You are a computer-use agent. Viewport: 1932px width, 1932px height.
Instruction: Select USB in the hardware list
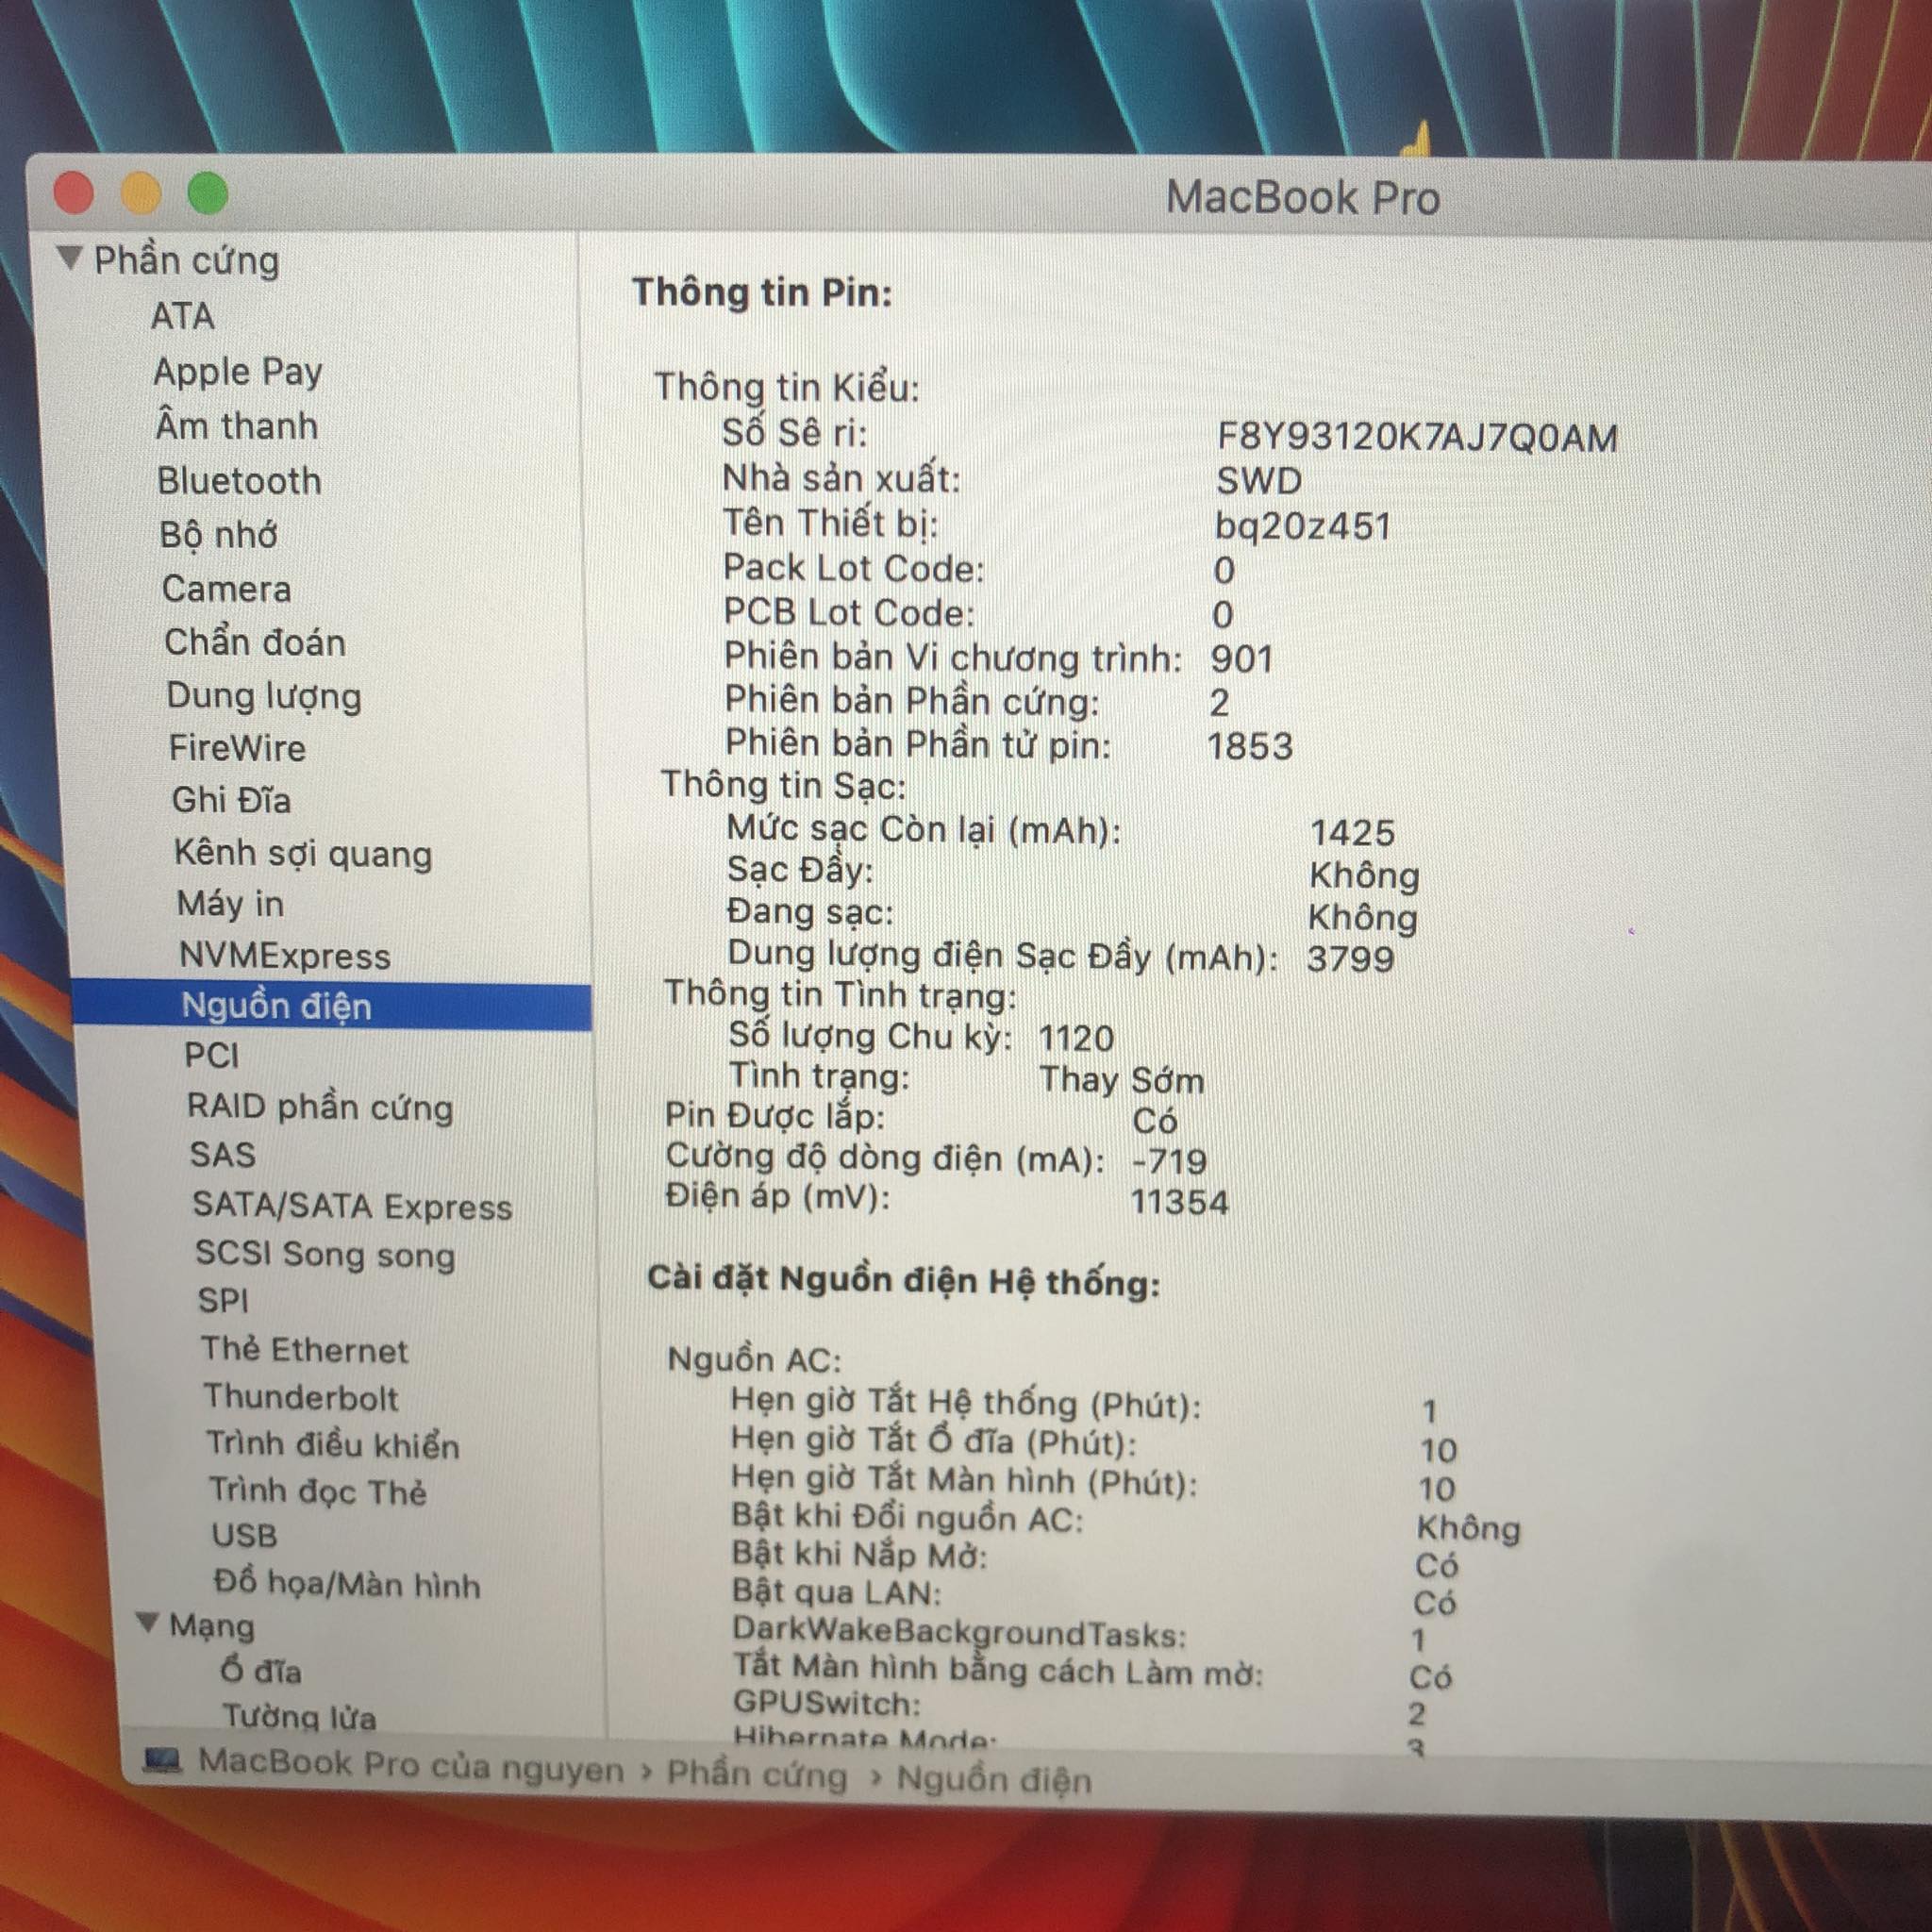[244, 1535]
